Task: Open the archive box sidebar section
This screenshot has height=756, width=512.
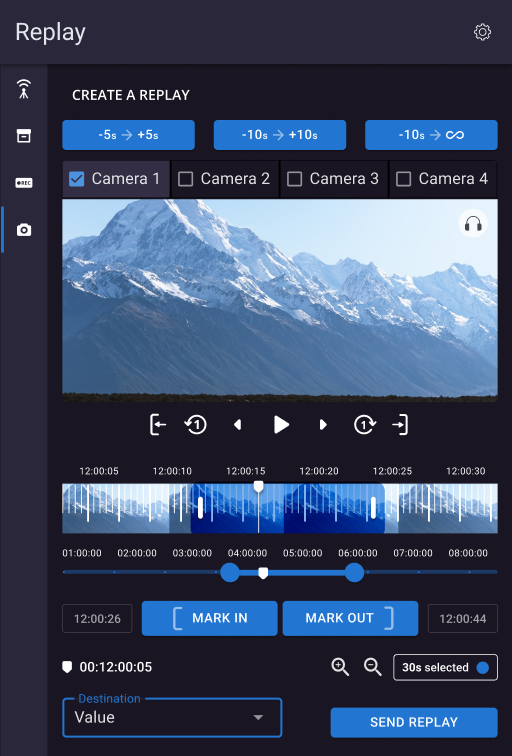Action: click(24, 135)
